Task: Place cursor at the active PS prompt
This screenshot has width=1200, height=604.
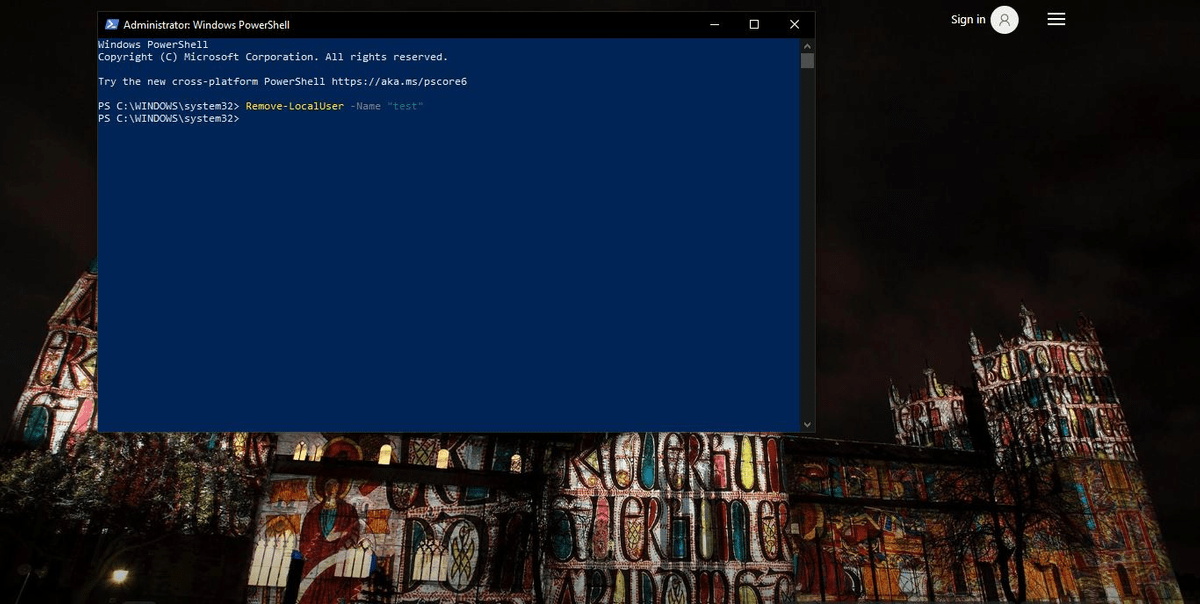Action: click(x=243, y=118)
